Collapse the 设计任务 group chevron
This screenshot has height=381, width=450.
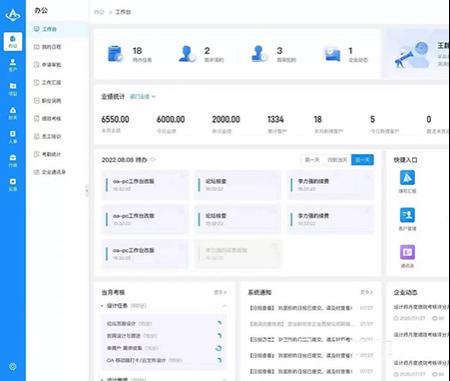tap(224, 306)
